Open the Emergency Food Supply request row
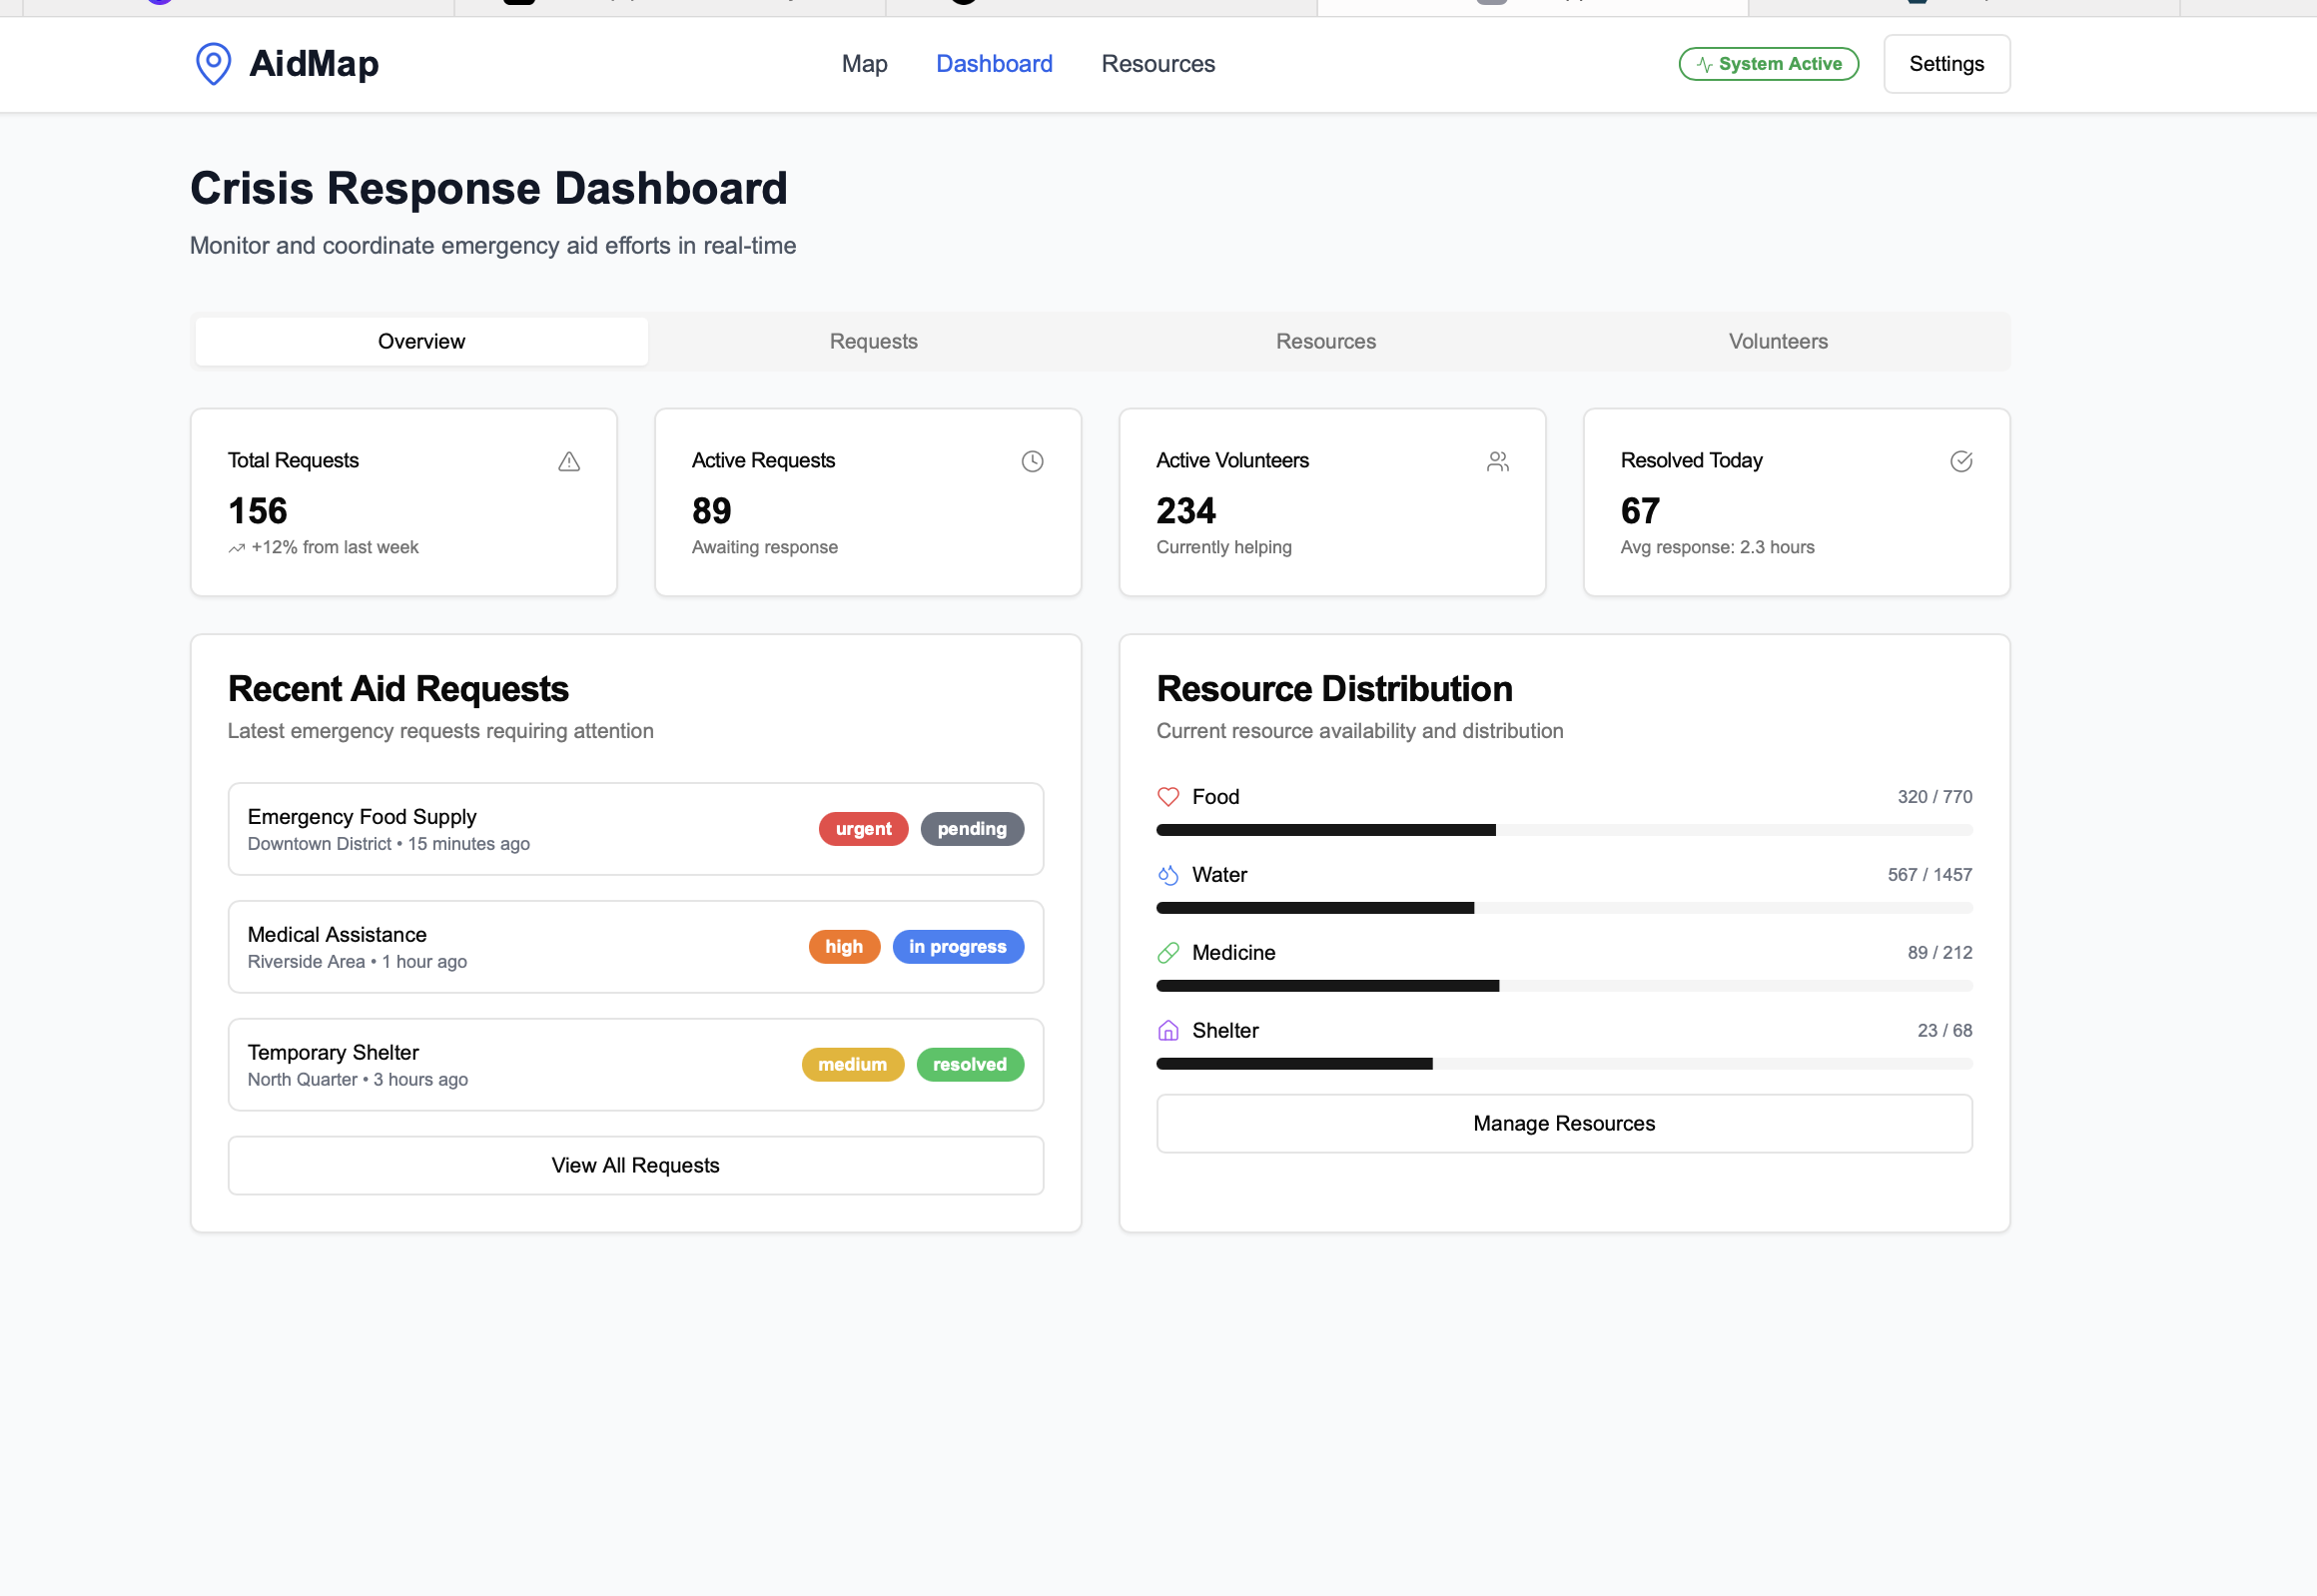Image resolution: width=2317 pixels, height=1596 pixels. 520,829
